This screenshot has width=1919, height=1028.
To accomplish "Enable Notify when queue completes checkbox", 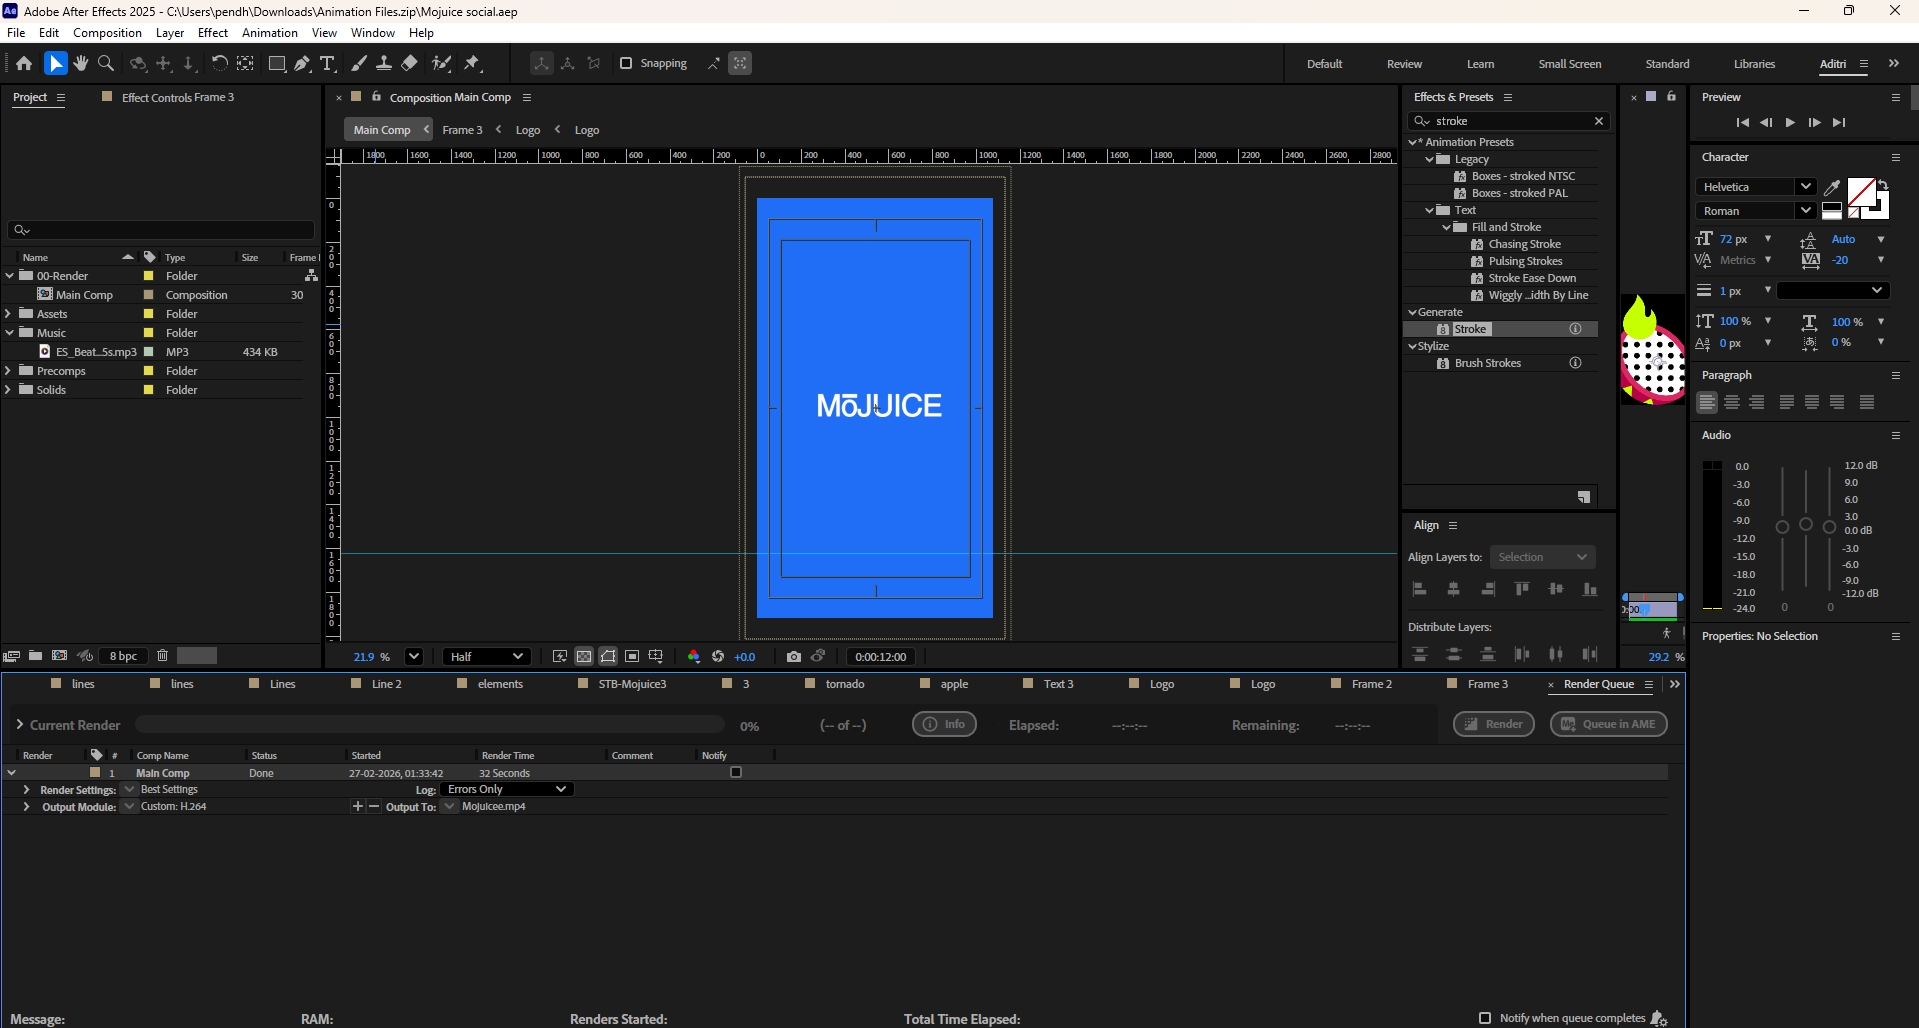I will pyautogui.click(x=1485, y=1018).
